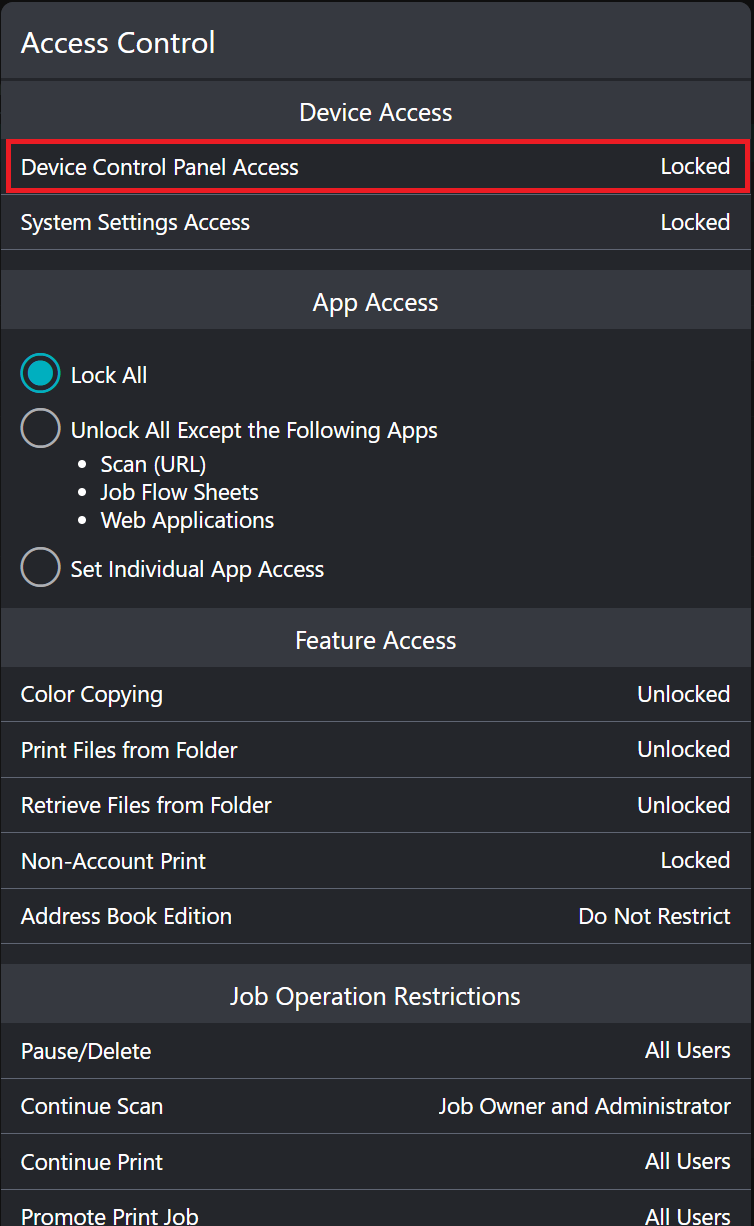The width and height of the screenshot is (754, 1226).
Task: Click the Locked value for System Settings
Action: click(x=695, y=222)
